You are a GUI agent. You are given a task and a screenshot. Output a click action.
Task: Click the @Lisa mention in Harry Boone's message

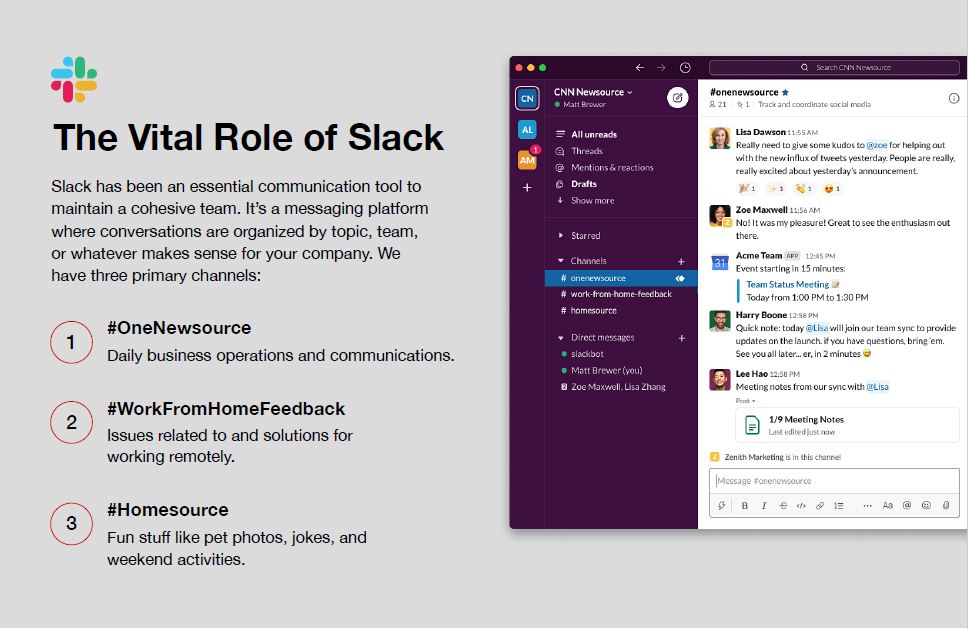coord(817,328)
